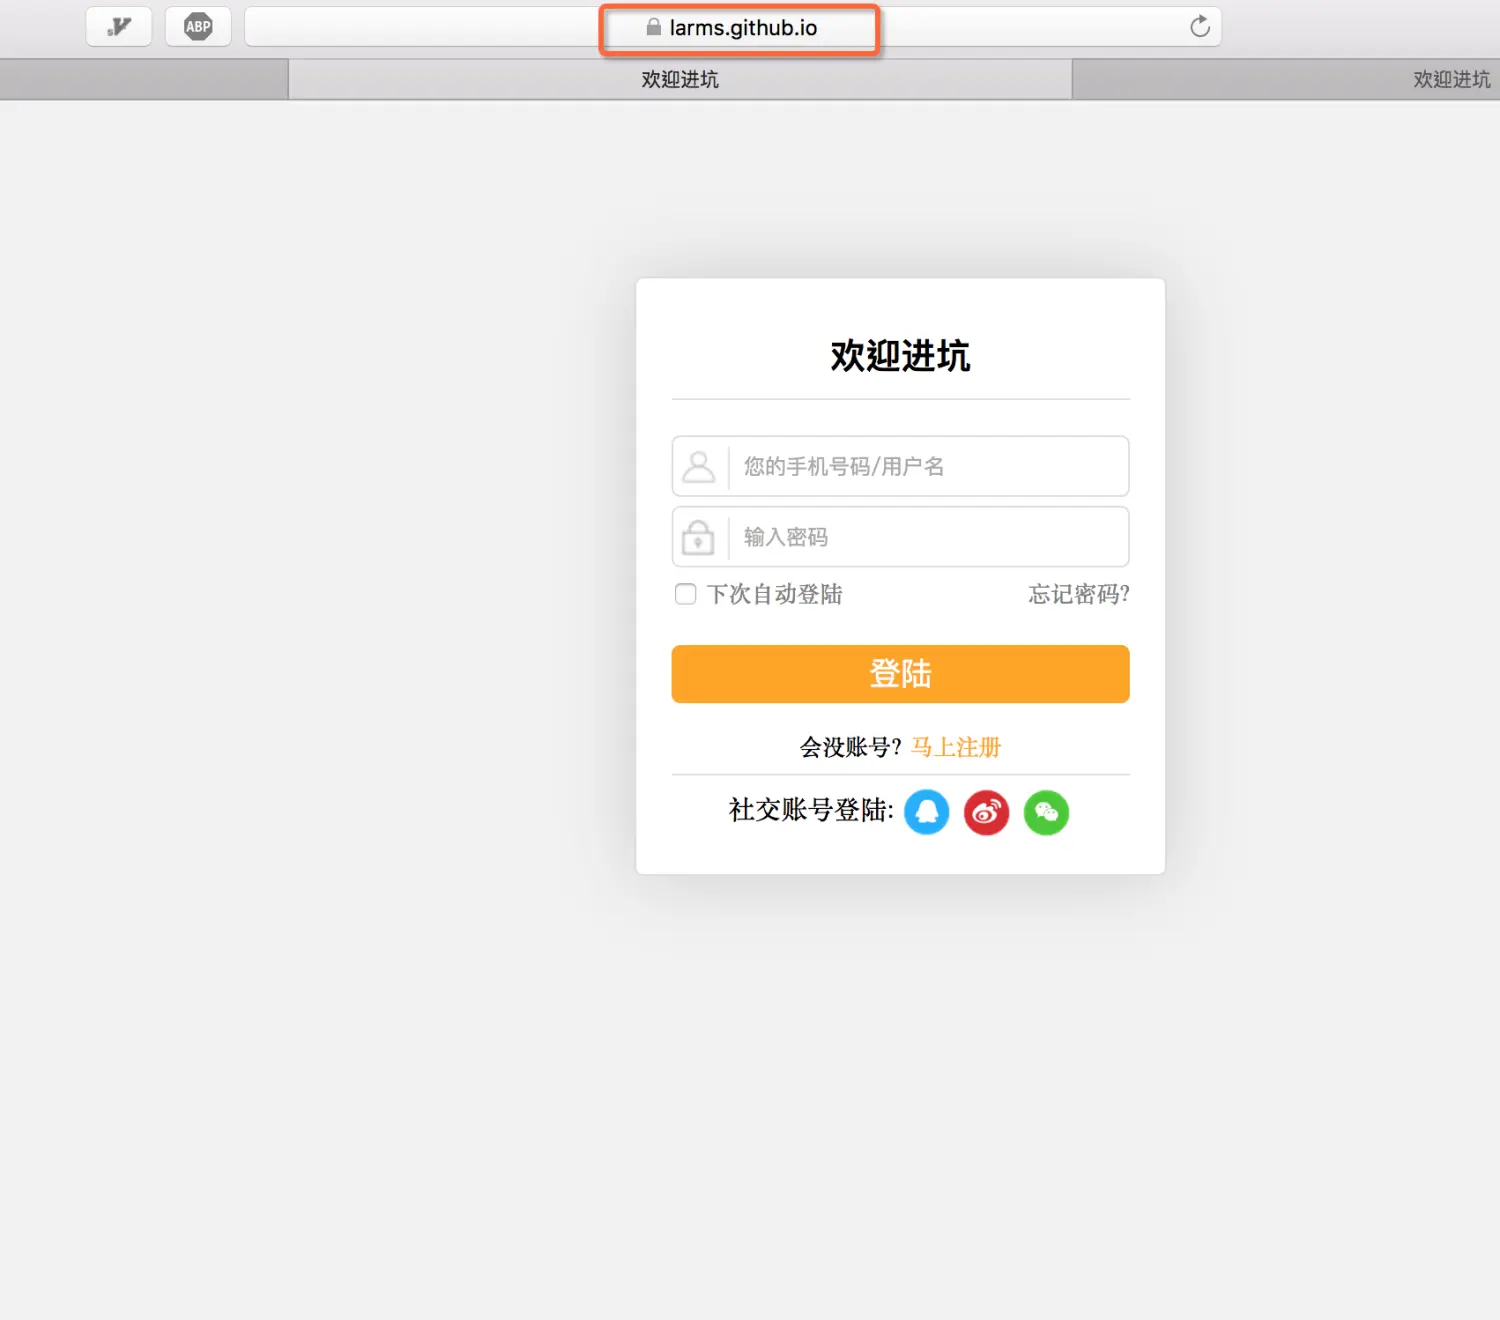Open the 马上注册 registration link

[x=956, y=747]
